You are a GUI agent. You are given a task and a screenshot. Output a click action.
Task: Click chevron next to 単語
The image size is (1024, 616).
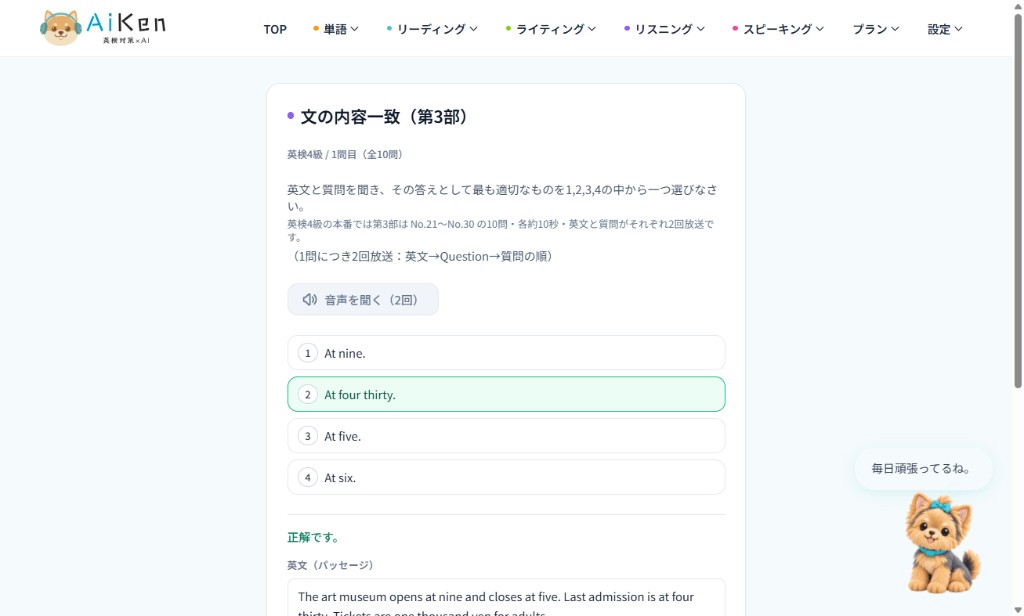355,29
